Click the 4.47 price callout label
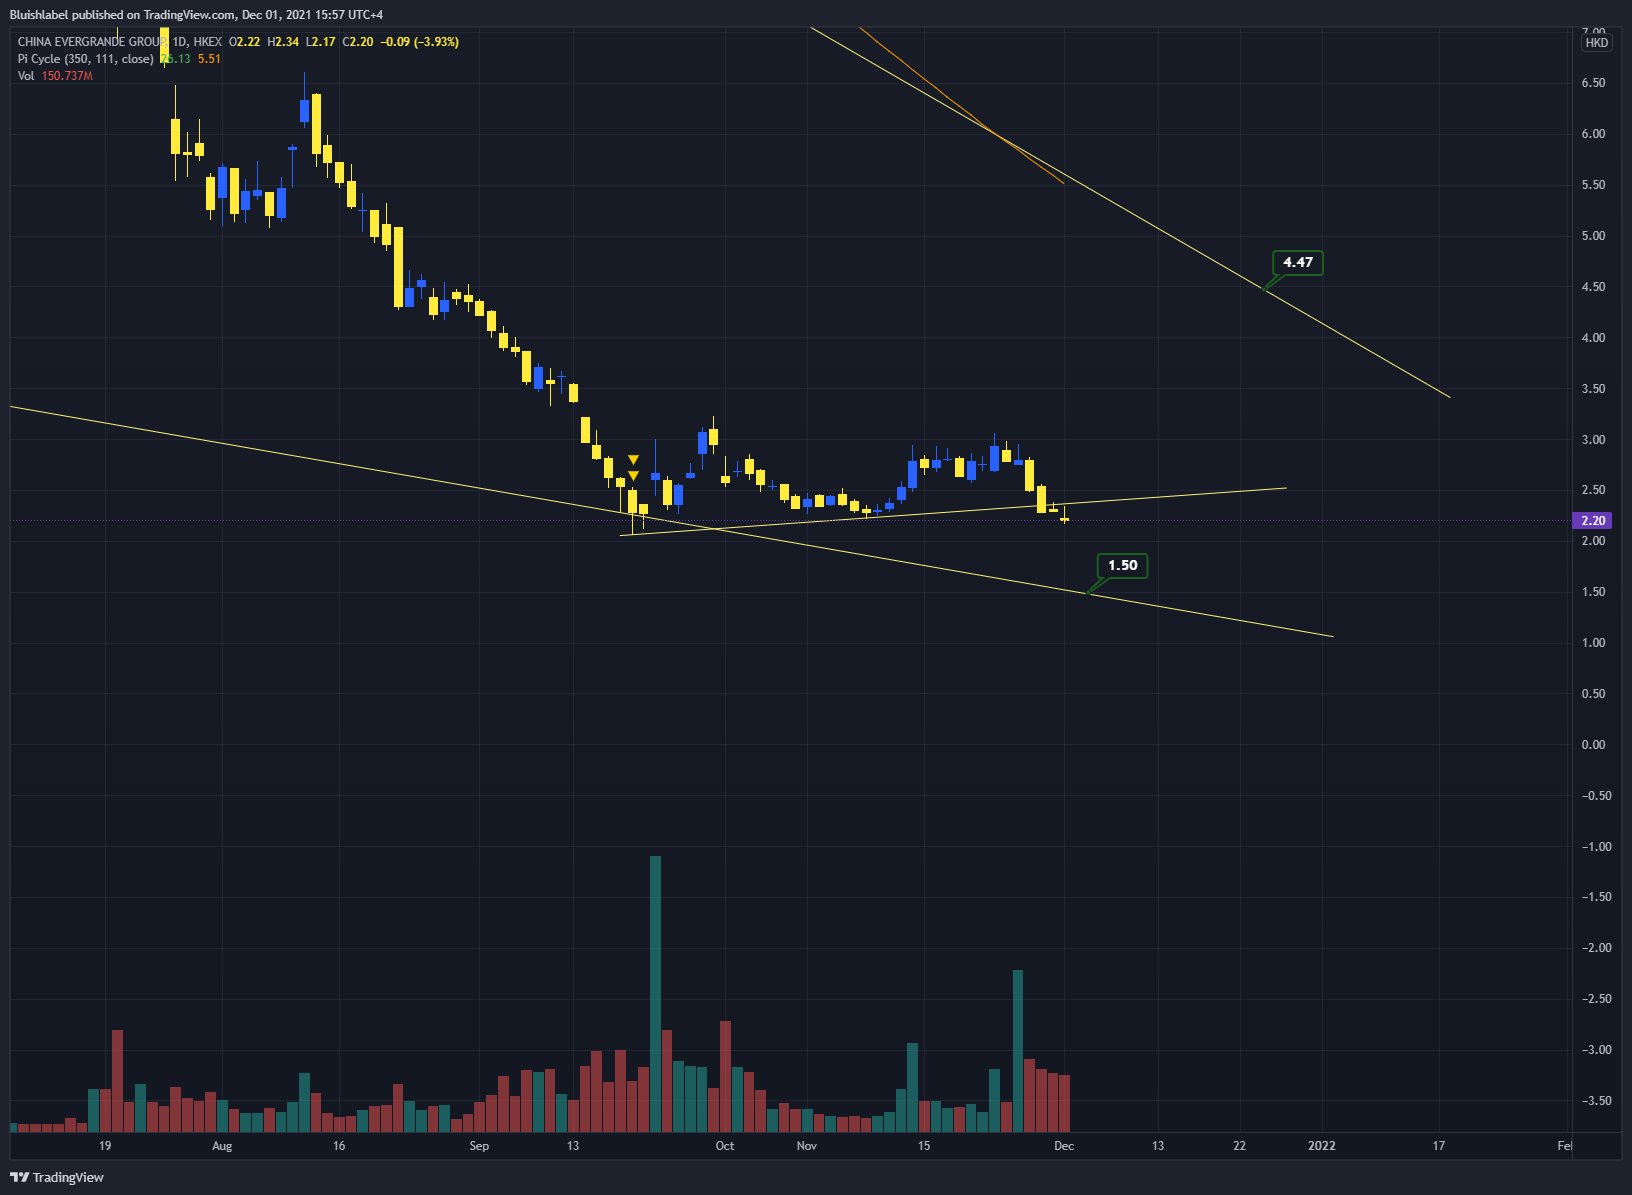 (1298, 263)
